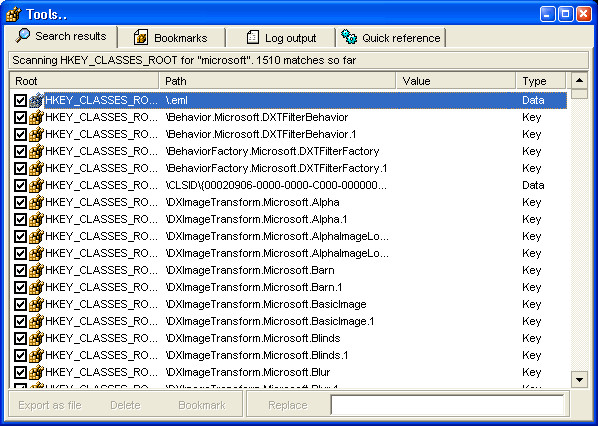
Task: Click the registry icon beside DXImageTransform.Microsoft.Blur
Action: point(36,372)
